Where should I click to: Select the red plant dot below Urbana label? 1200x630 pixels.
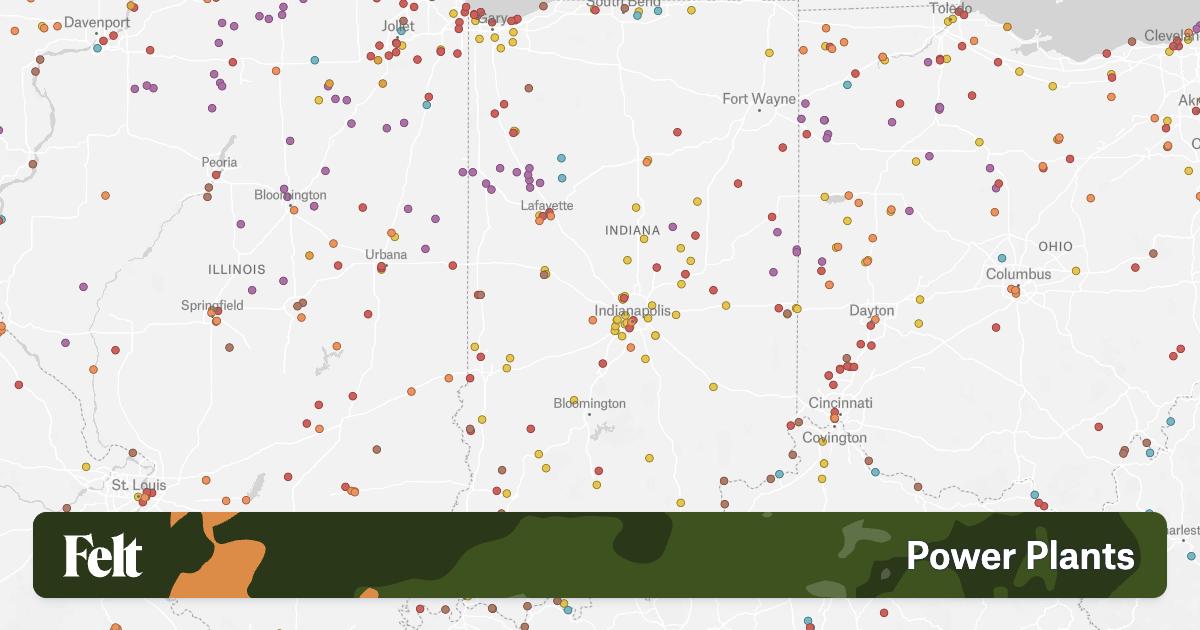pos(381,267)
